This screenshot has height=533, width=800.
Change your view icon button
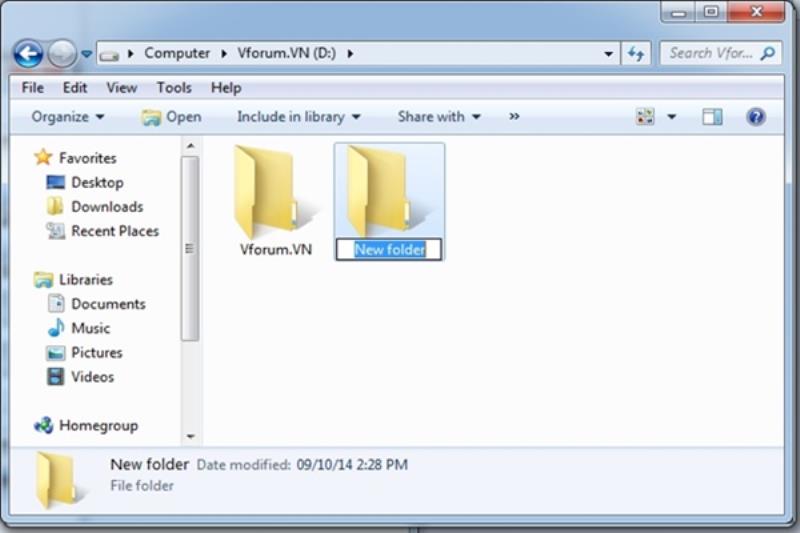[x=645, y=117]
